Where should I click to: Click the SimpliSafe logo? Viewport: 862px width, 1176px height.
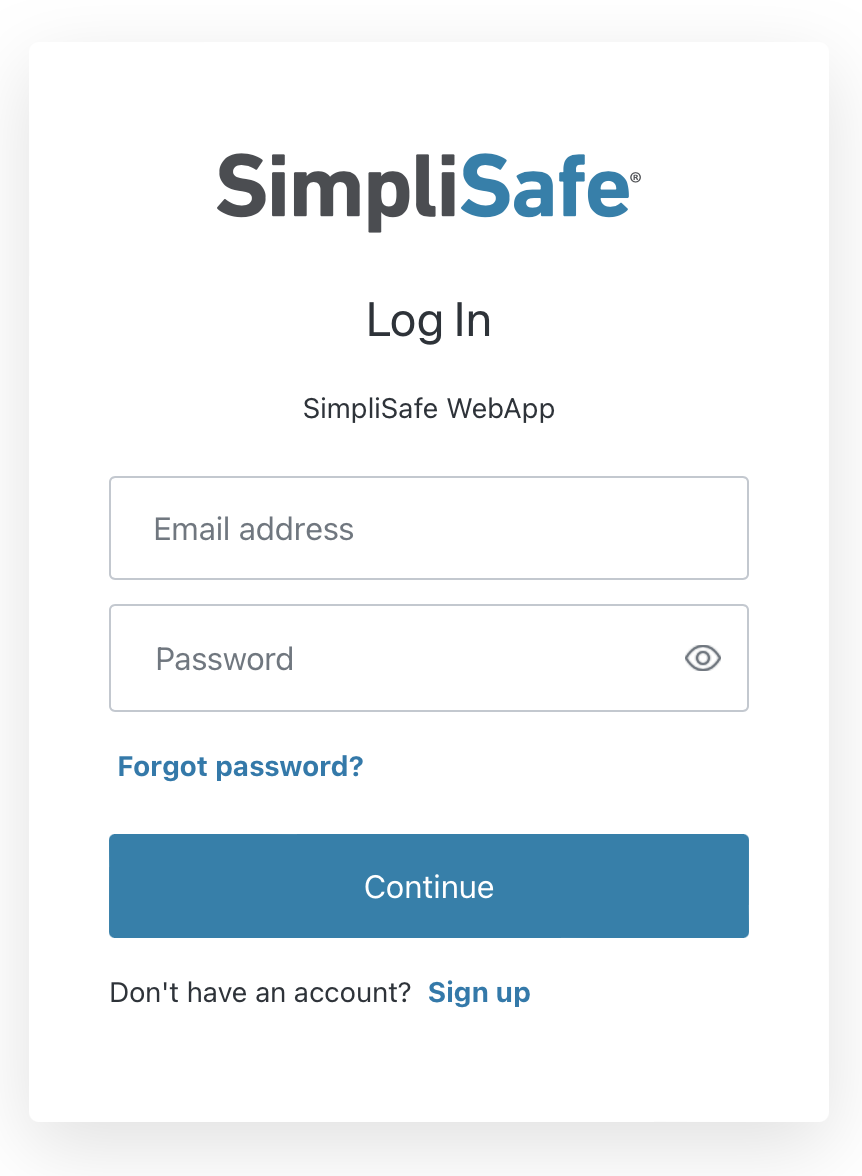[428, 186]
